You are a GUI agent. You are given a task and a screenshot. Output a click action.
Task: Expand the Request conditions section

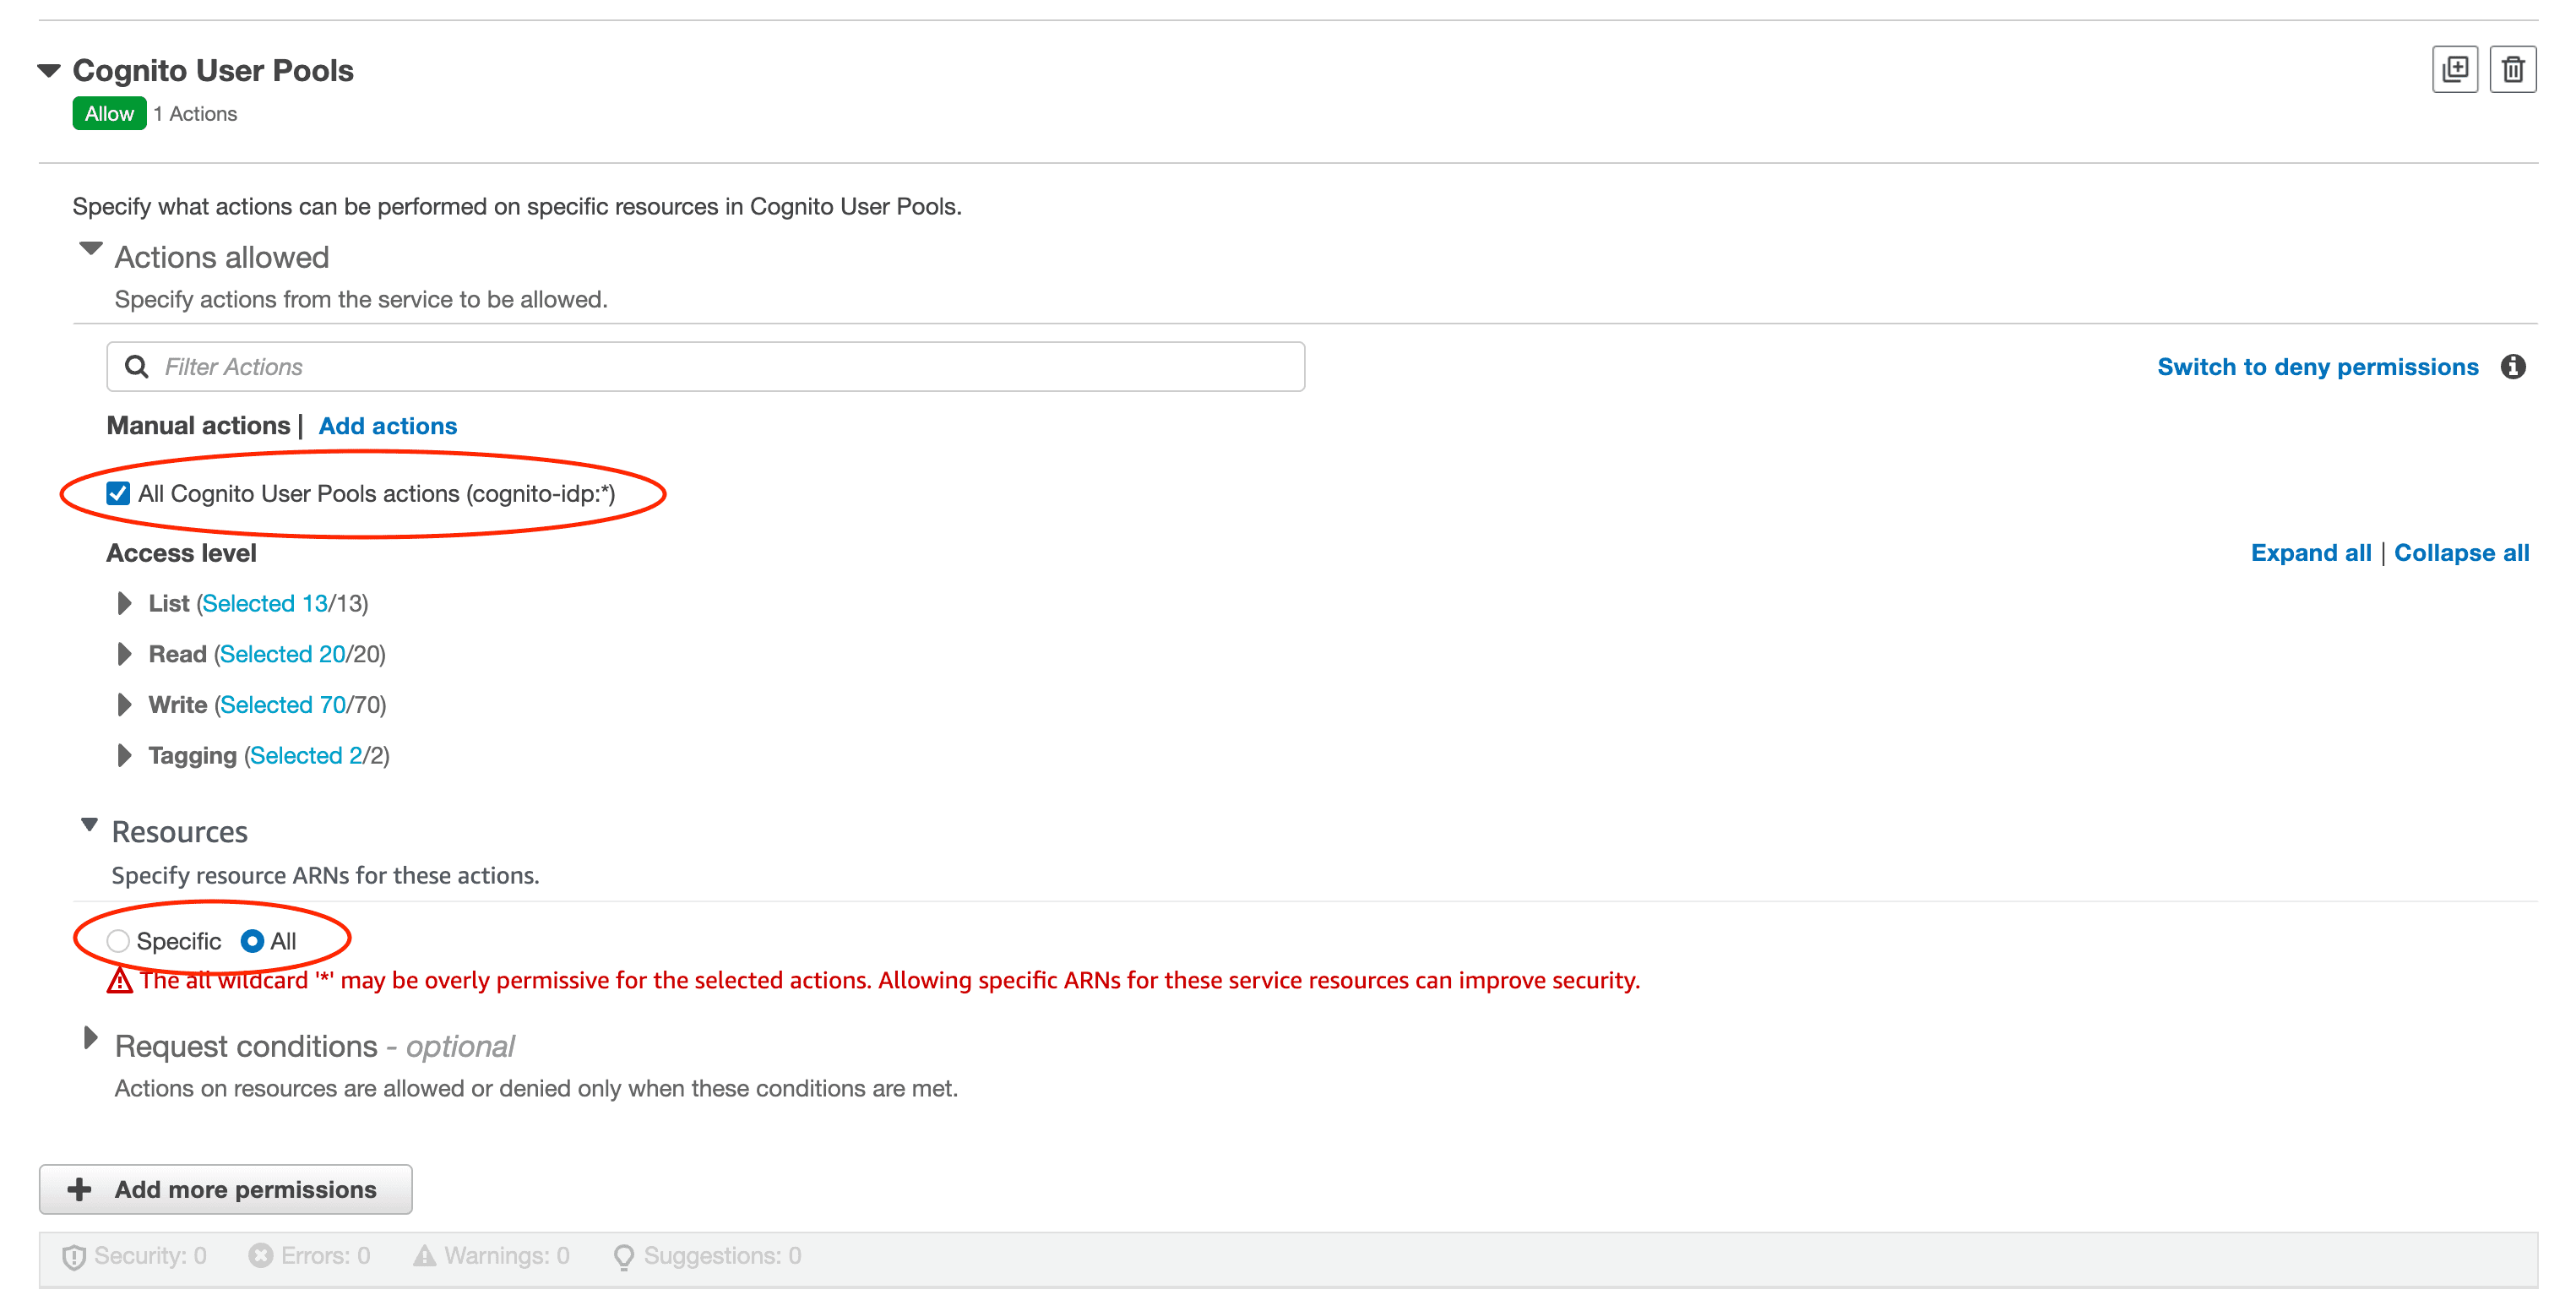click(91, 1043)
